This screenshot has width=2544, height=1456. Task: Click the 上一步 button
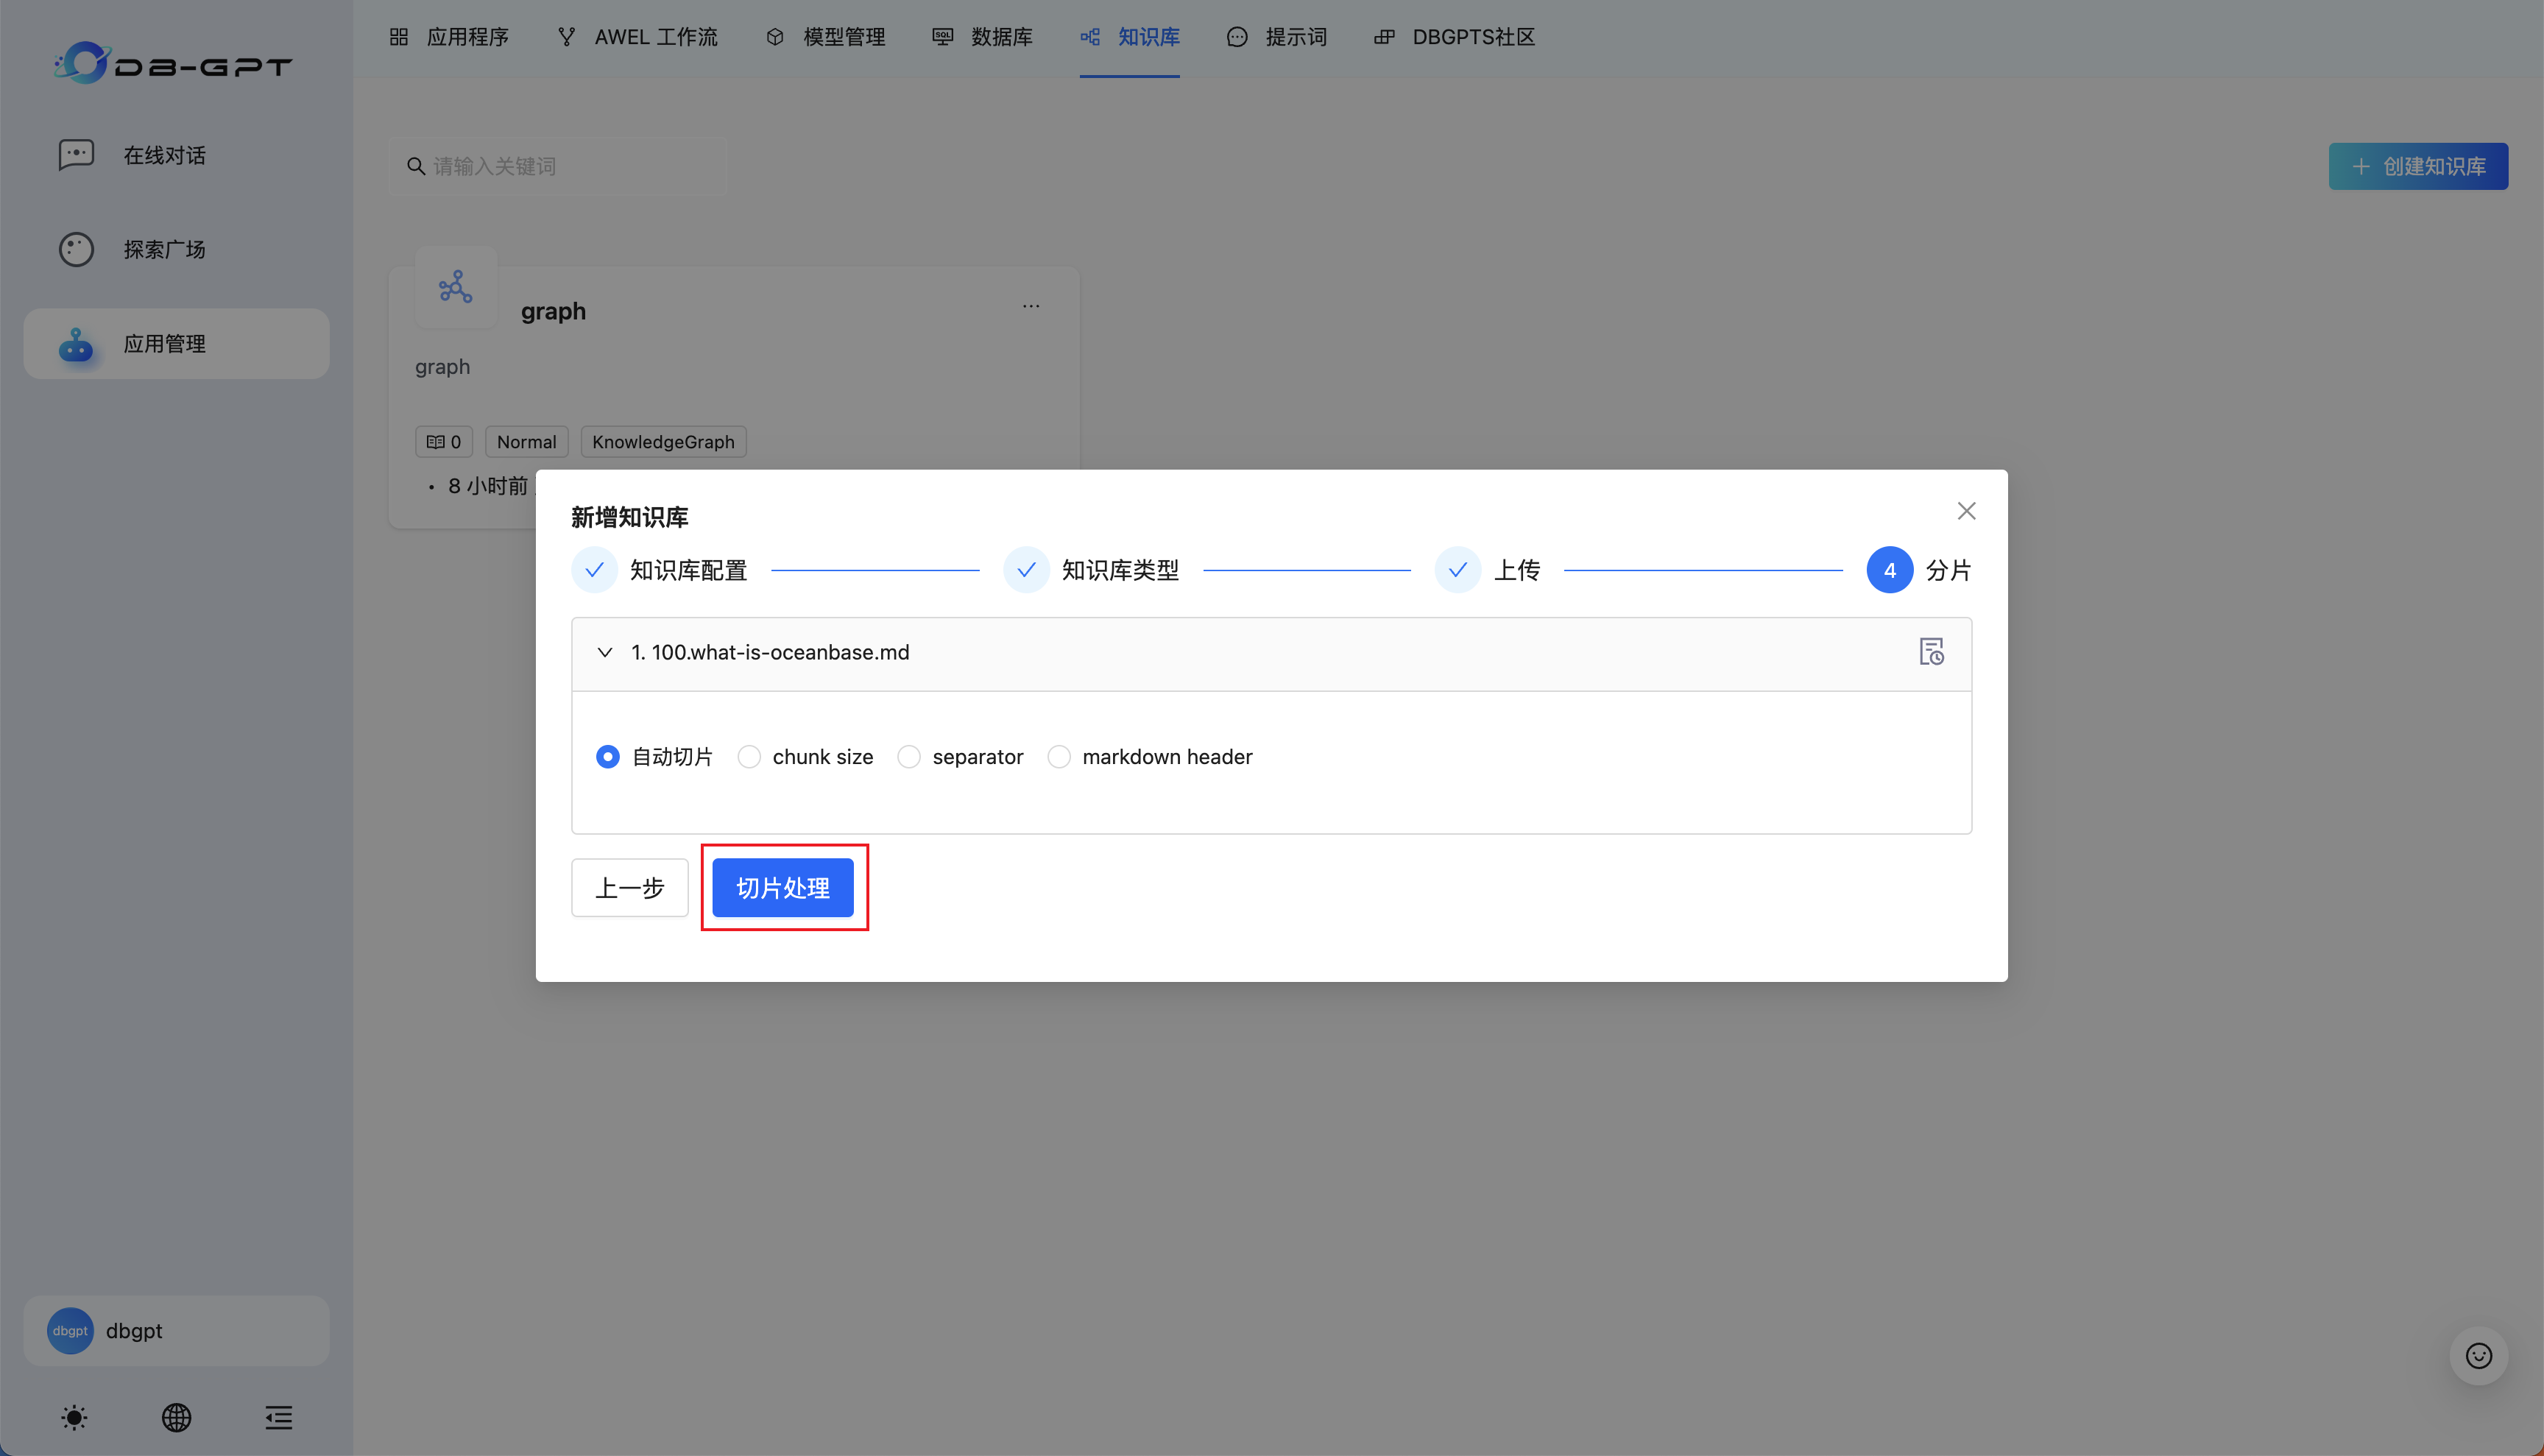coord(629,888)
